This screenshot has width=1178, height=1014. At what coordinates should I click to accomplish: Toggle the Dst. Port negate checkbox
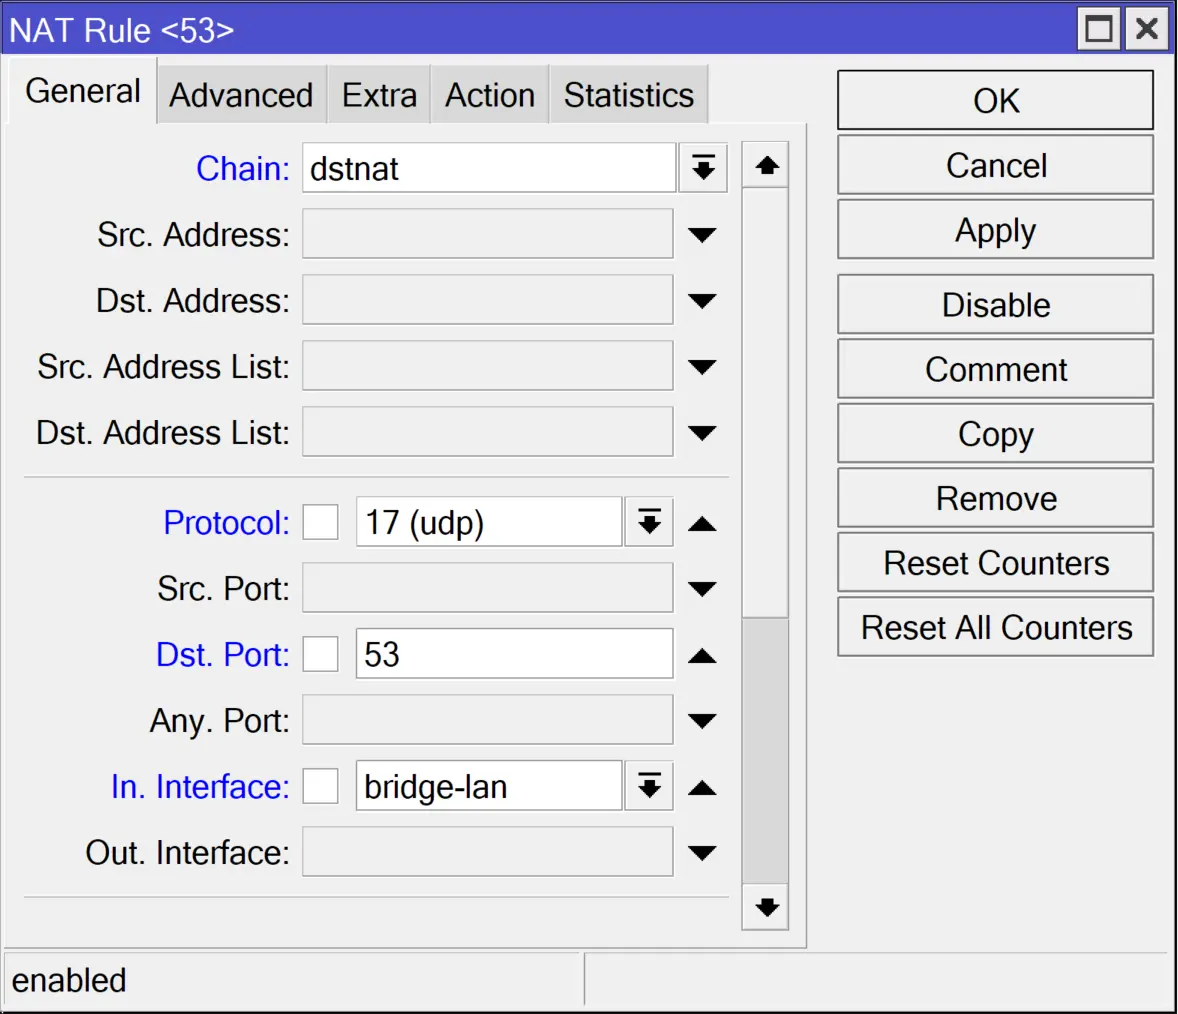(320, 654)
